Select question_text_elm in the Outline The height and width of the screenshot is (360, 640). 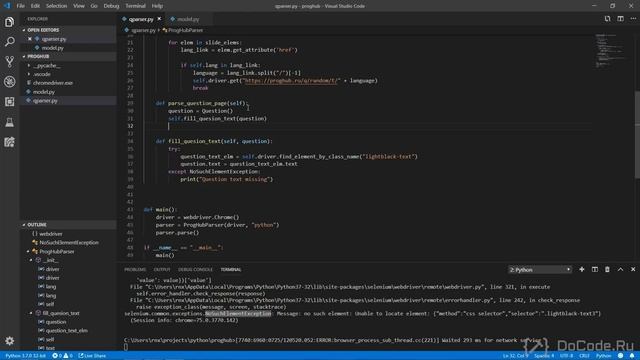tap(67, 331)
